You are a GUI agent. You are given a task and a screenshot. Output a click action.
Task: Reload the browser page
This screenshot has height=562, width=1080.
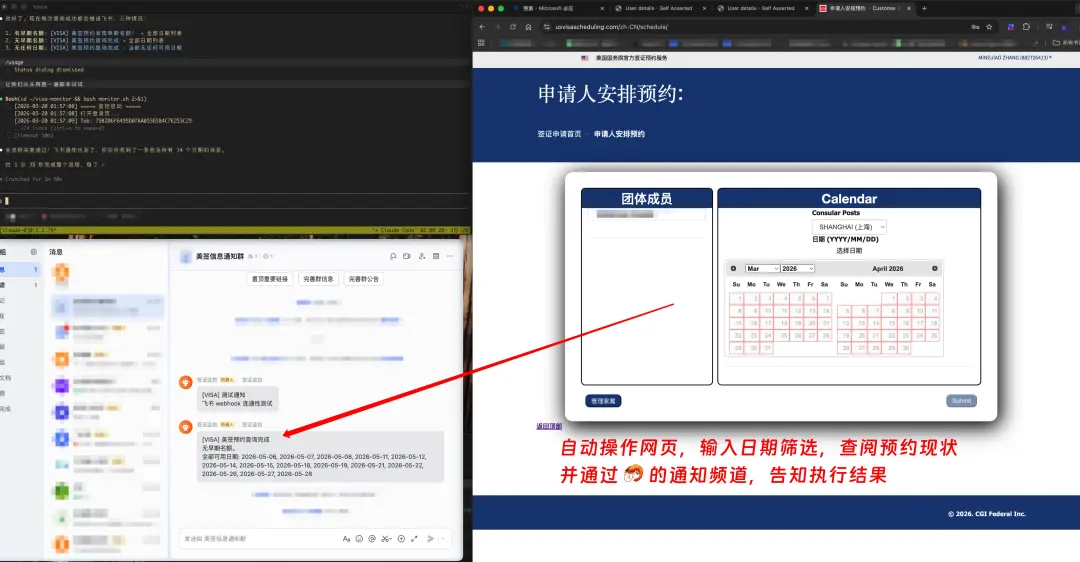(512, 27)
